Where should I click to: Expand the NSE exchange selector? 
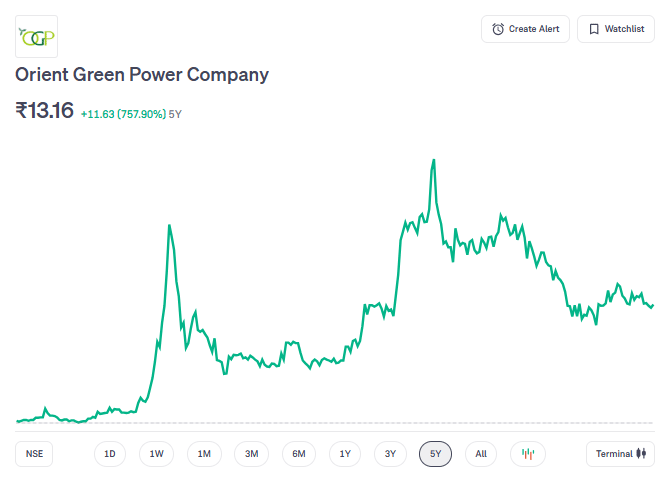tap(35, 454)
